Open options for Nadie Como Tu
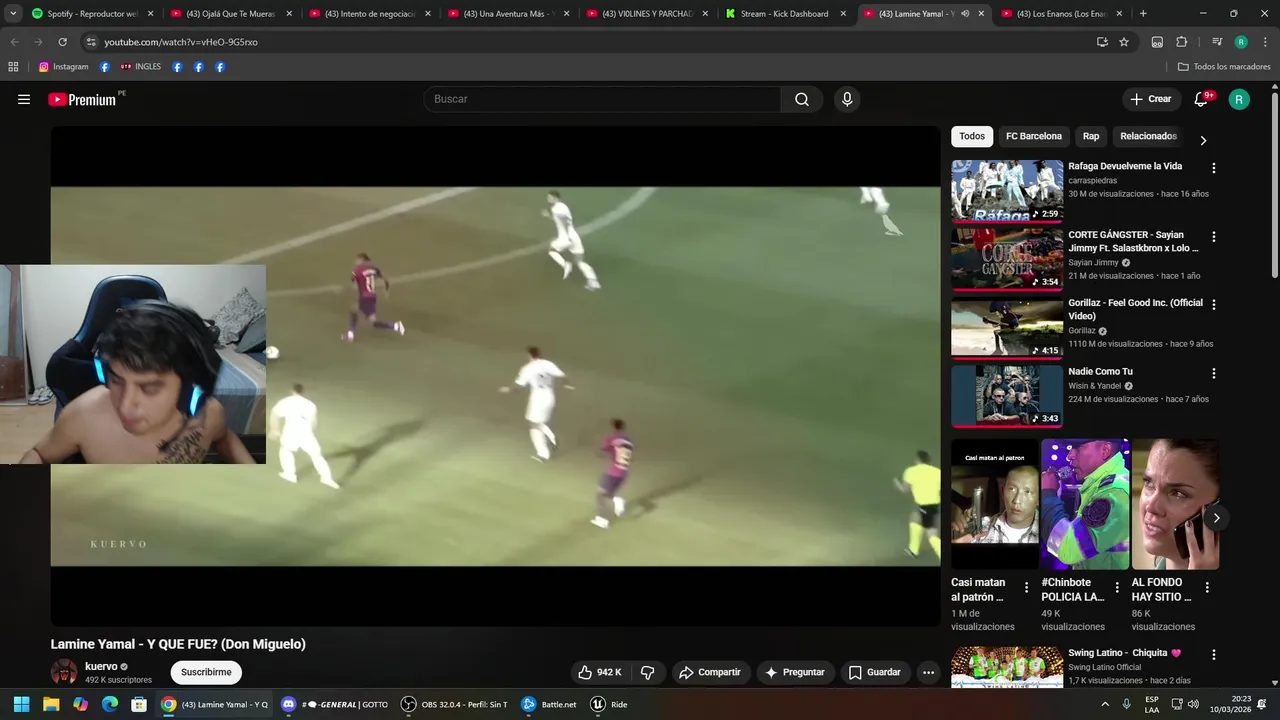The image size is (1280, 720). click(x=1214, y=373)
